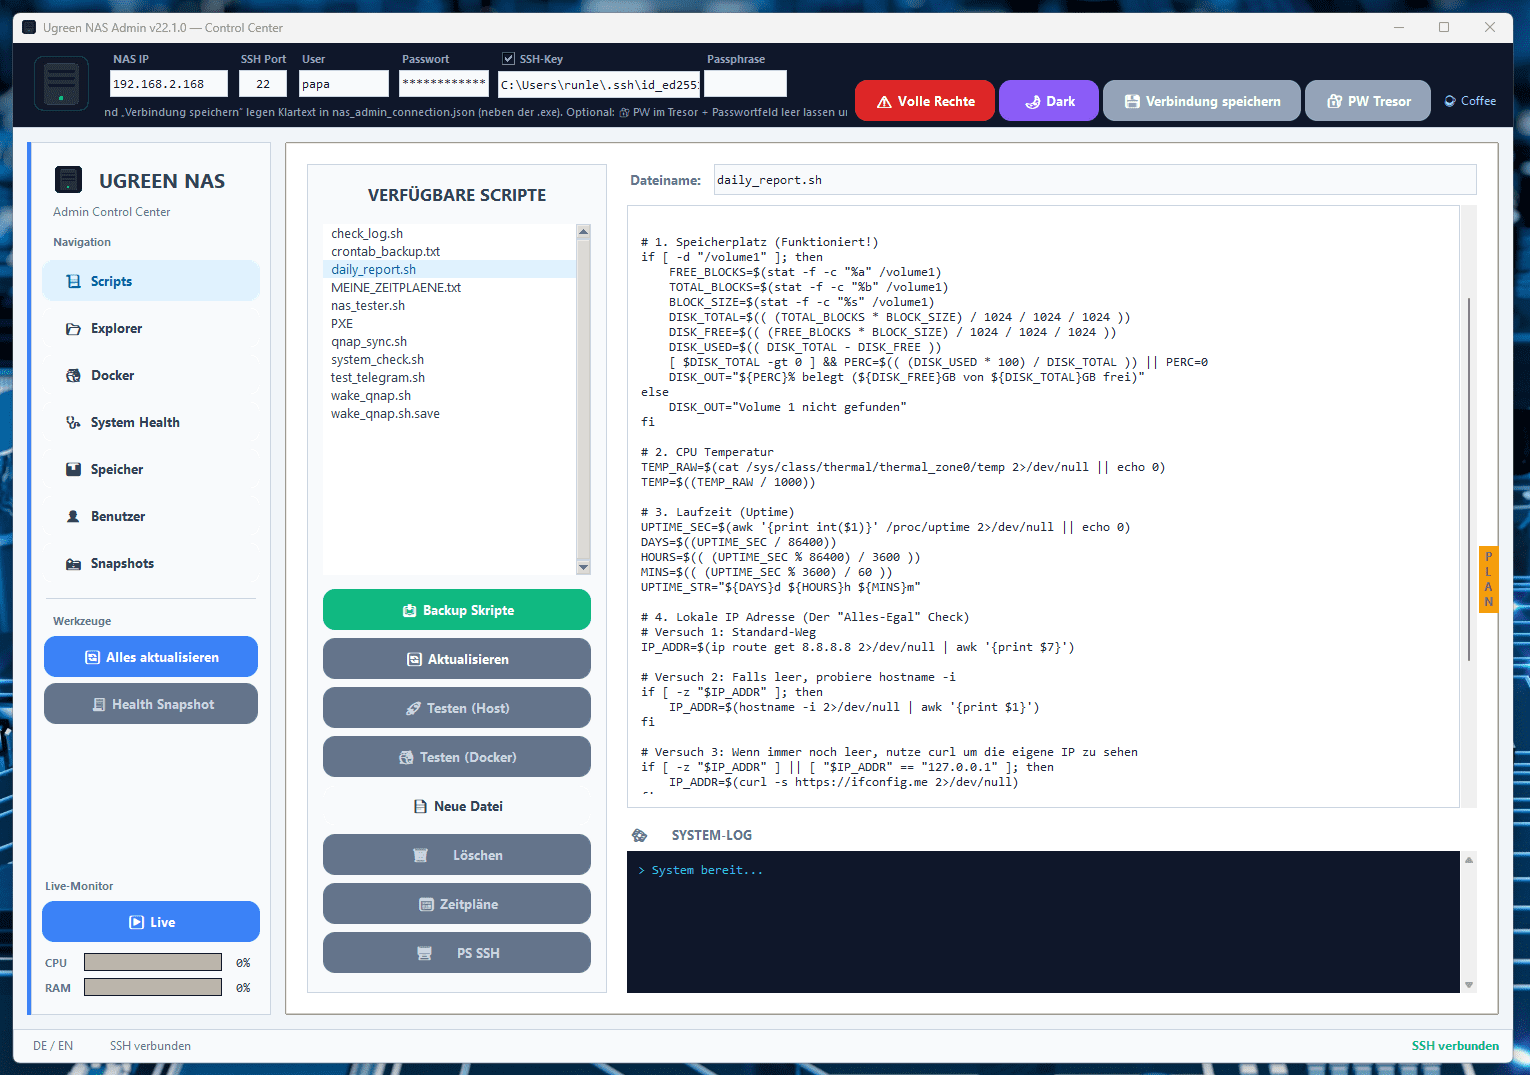Click the Passwort input field
The width and height of the screenshot is (1530, 1075).
point(444,84)
